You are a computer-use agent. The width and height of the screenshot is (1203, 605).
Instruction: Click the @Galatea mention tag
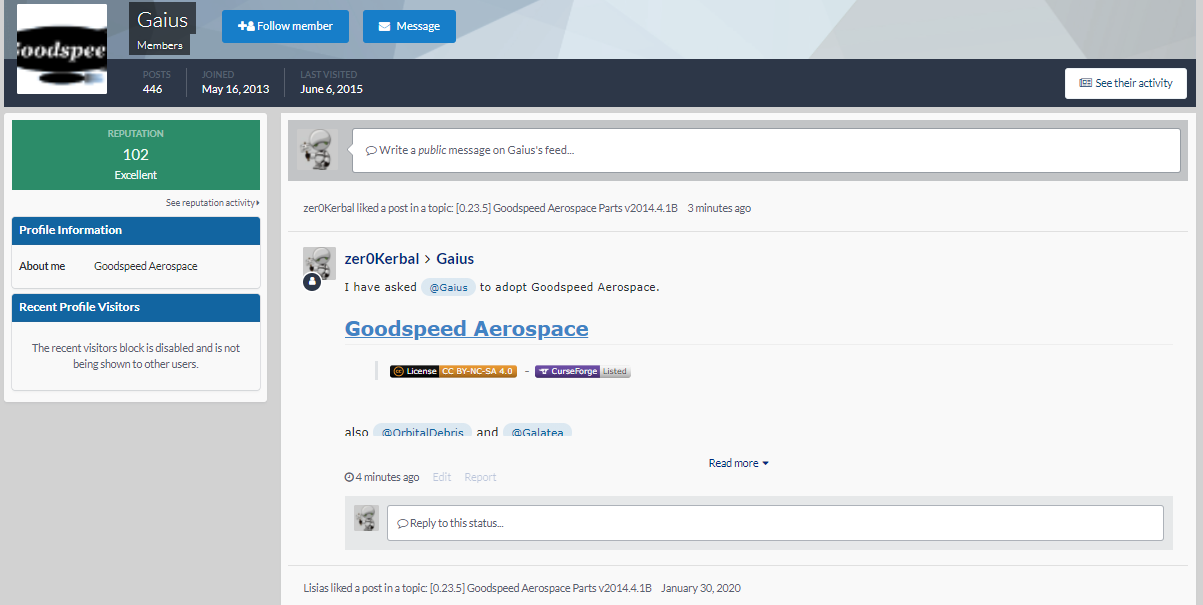(x=537, y=432)
